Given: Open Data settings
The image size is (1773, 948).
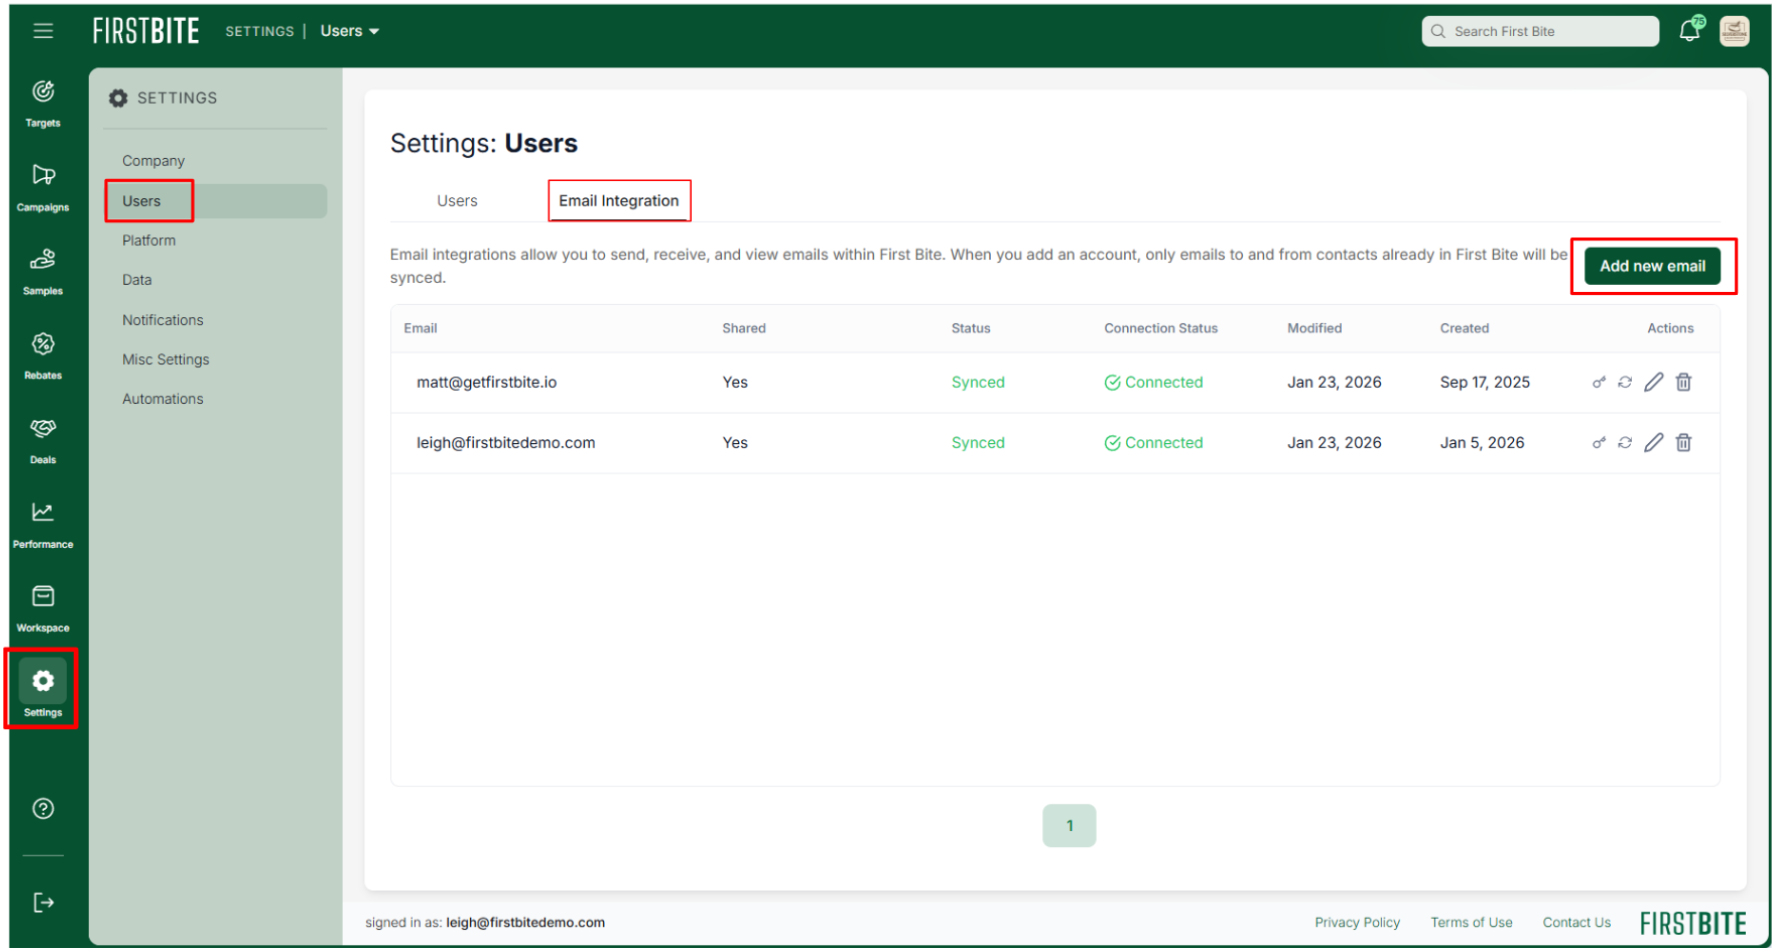Looking at the screenshot, I should click(137, 280).
